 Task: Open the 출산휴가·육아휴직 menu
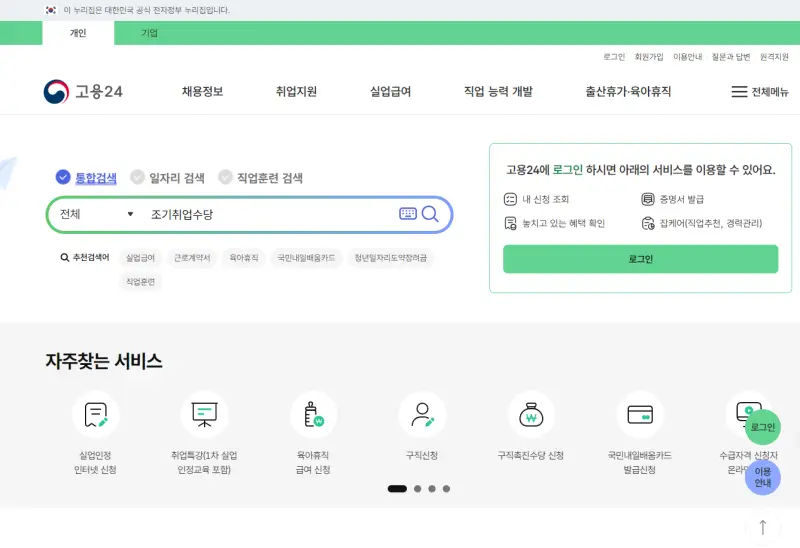click(x=628, y=92)
